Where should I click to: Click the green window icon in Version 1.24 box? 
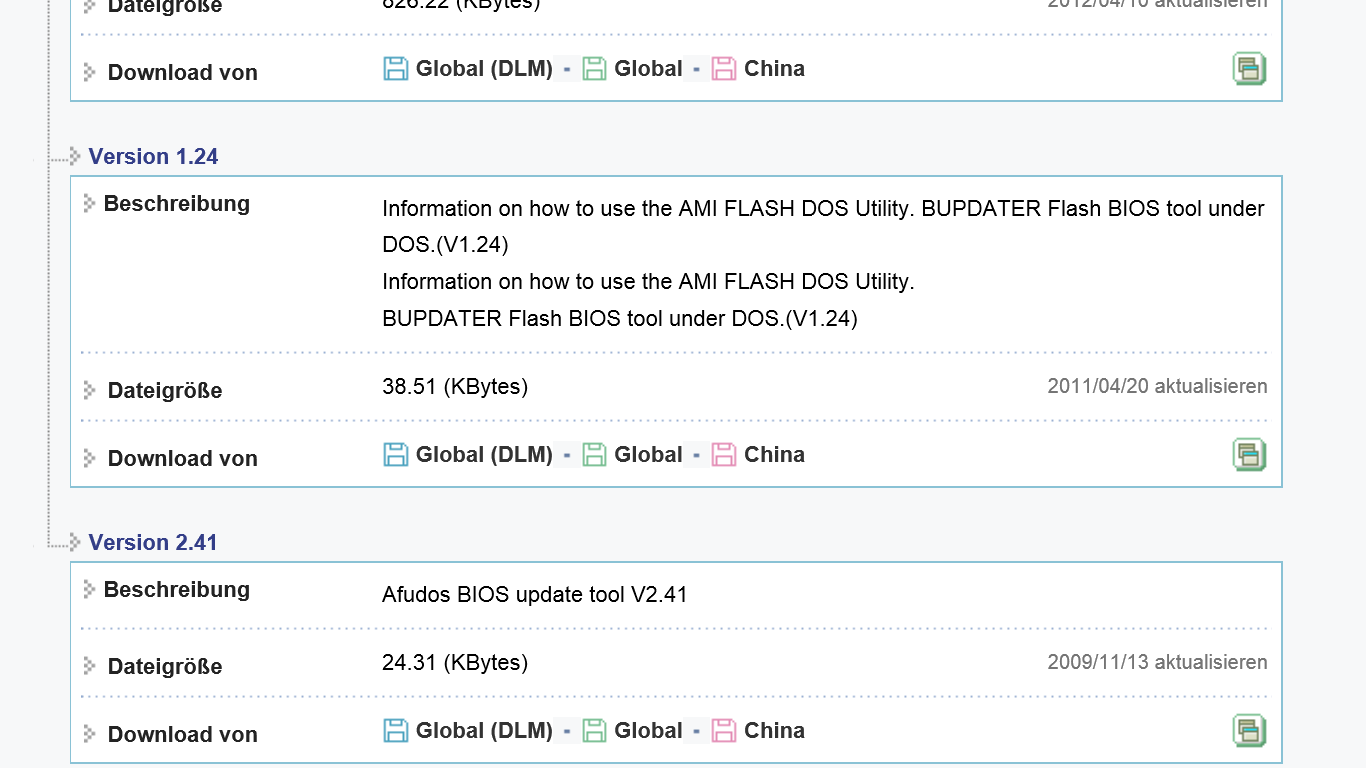pyautogui.click(x=1249, y=455)
